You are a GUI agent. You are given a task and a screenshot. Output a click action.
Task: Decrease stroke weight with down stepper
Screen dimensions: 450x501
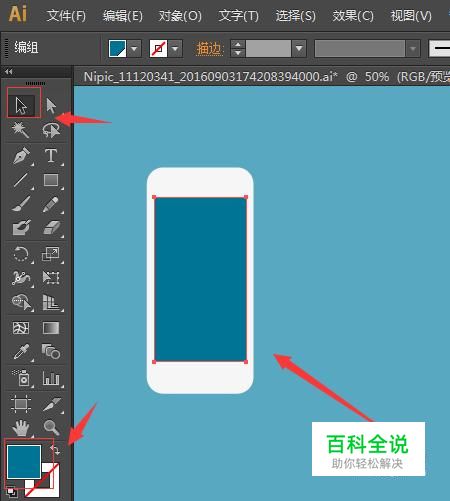[238, 53]
